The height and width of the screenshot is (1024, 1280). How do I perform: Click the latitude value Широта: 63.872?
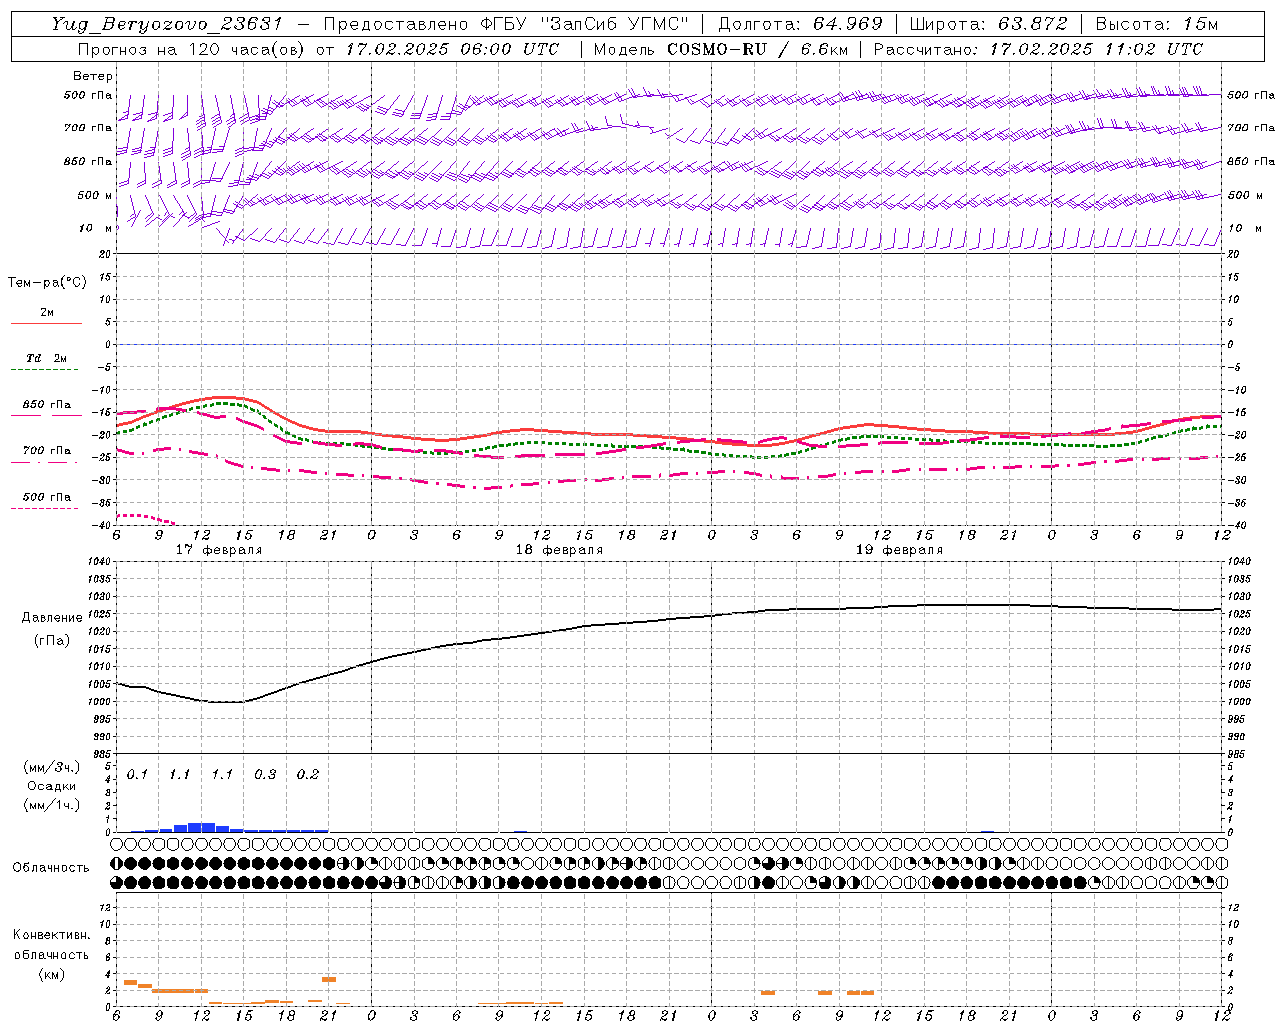989,24
